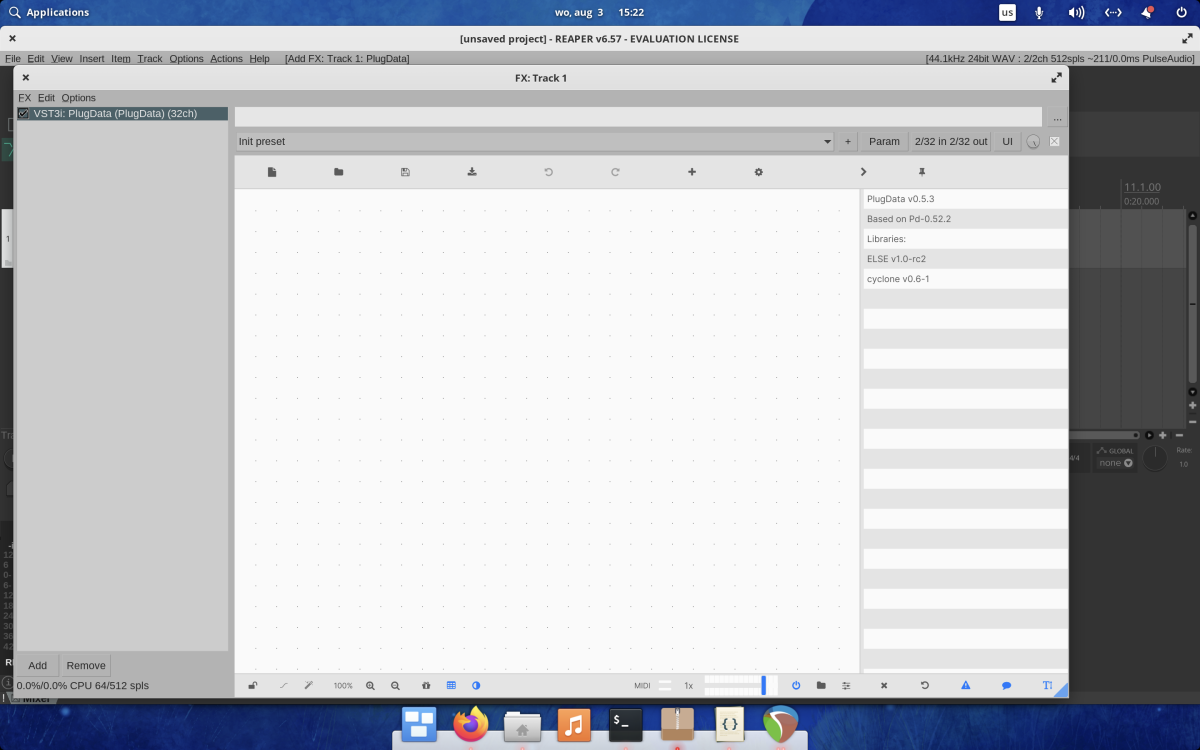Save the patch using the floppy icon
1200x750 pixels.
pyautogui.click(x=405, y=172)
